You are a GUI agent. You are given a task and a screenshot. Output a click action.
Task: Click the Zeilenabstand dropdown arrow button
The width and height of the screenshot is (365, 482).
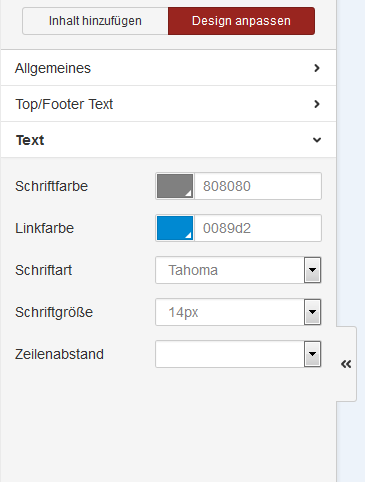313,354
